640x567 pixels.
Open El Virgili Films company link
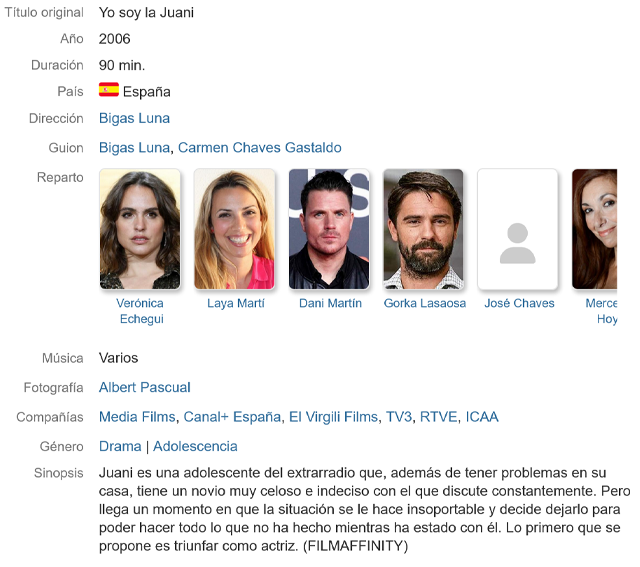click(333, 417)
